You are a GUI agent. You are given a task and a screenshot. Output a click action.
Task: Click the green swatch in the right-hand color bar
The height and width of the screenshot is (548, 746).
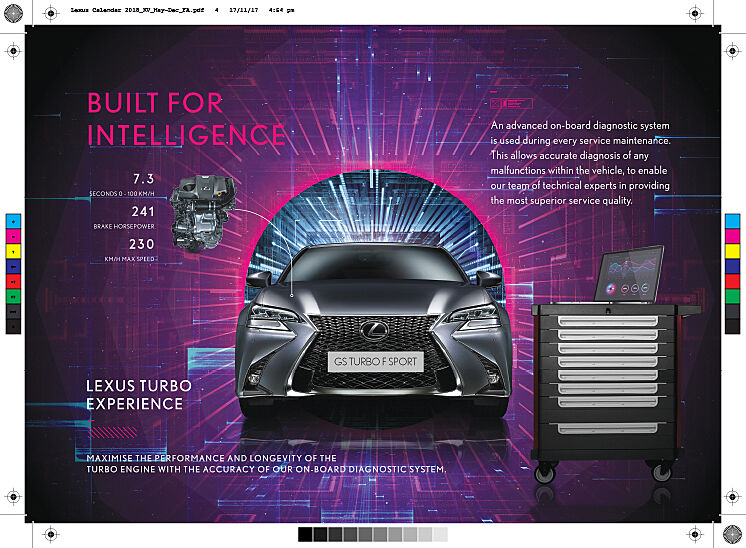click(732, 296)
